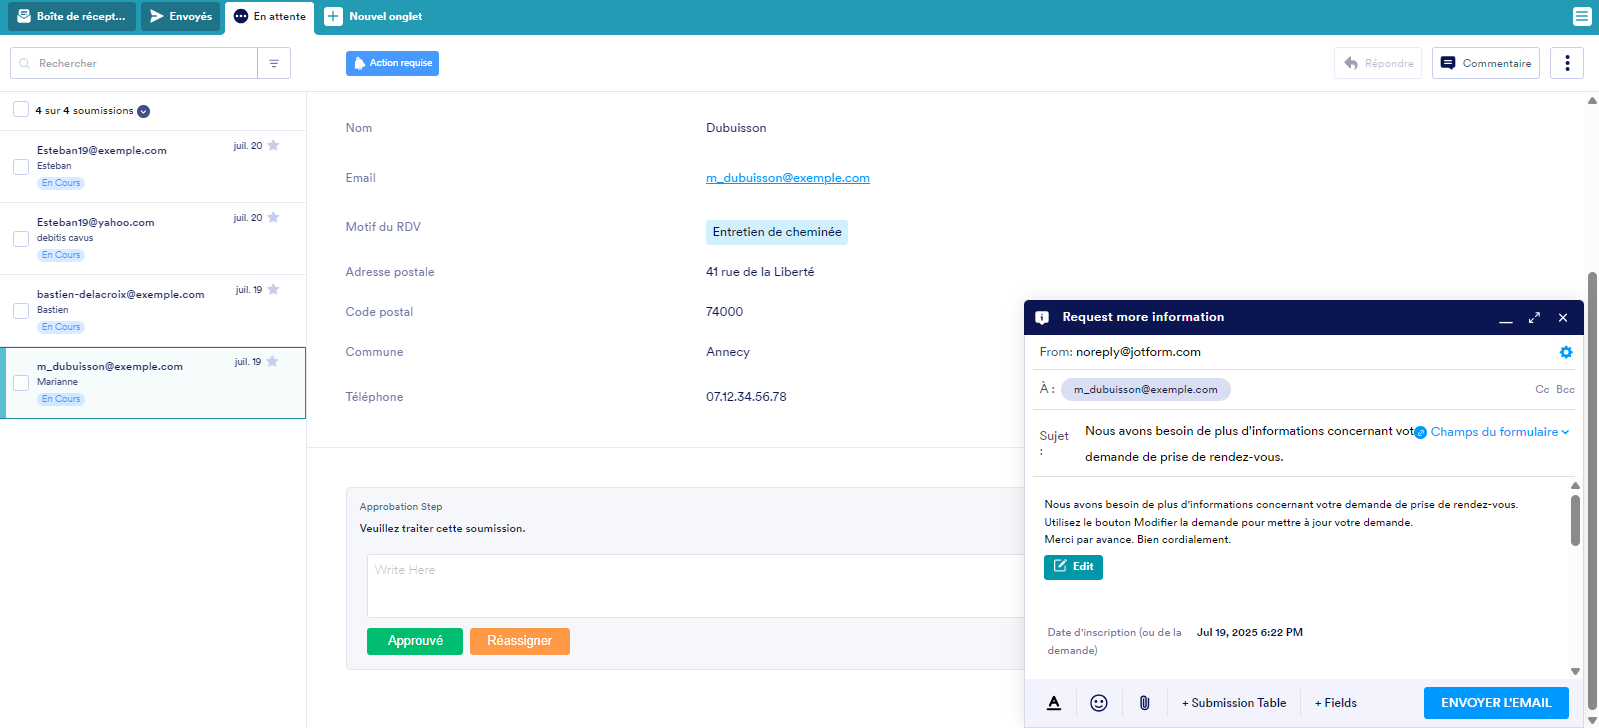Open email sender settings gear
1599x728 pixels.
click(x=1565, y=352)
